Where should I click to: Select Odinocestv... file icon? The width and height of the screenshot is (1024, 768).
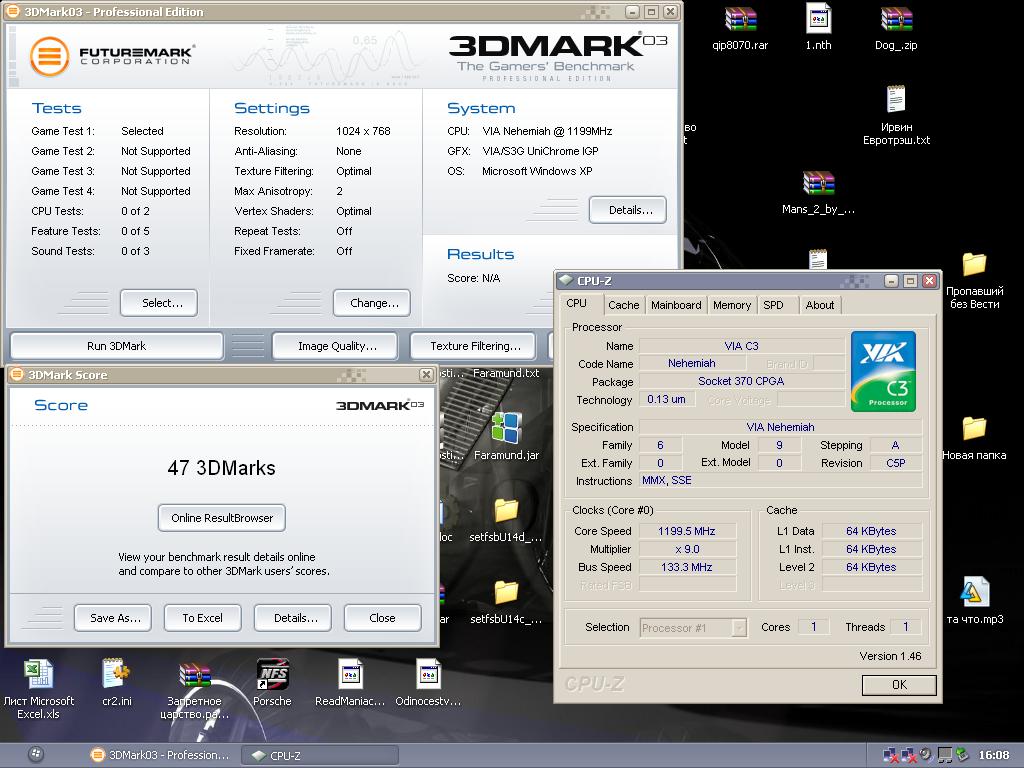click(x=428, y=674)
